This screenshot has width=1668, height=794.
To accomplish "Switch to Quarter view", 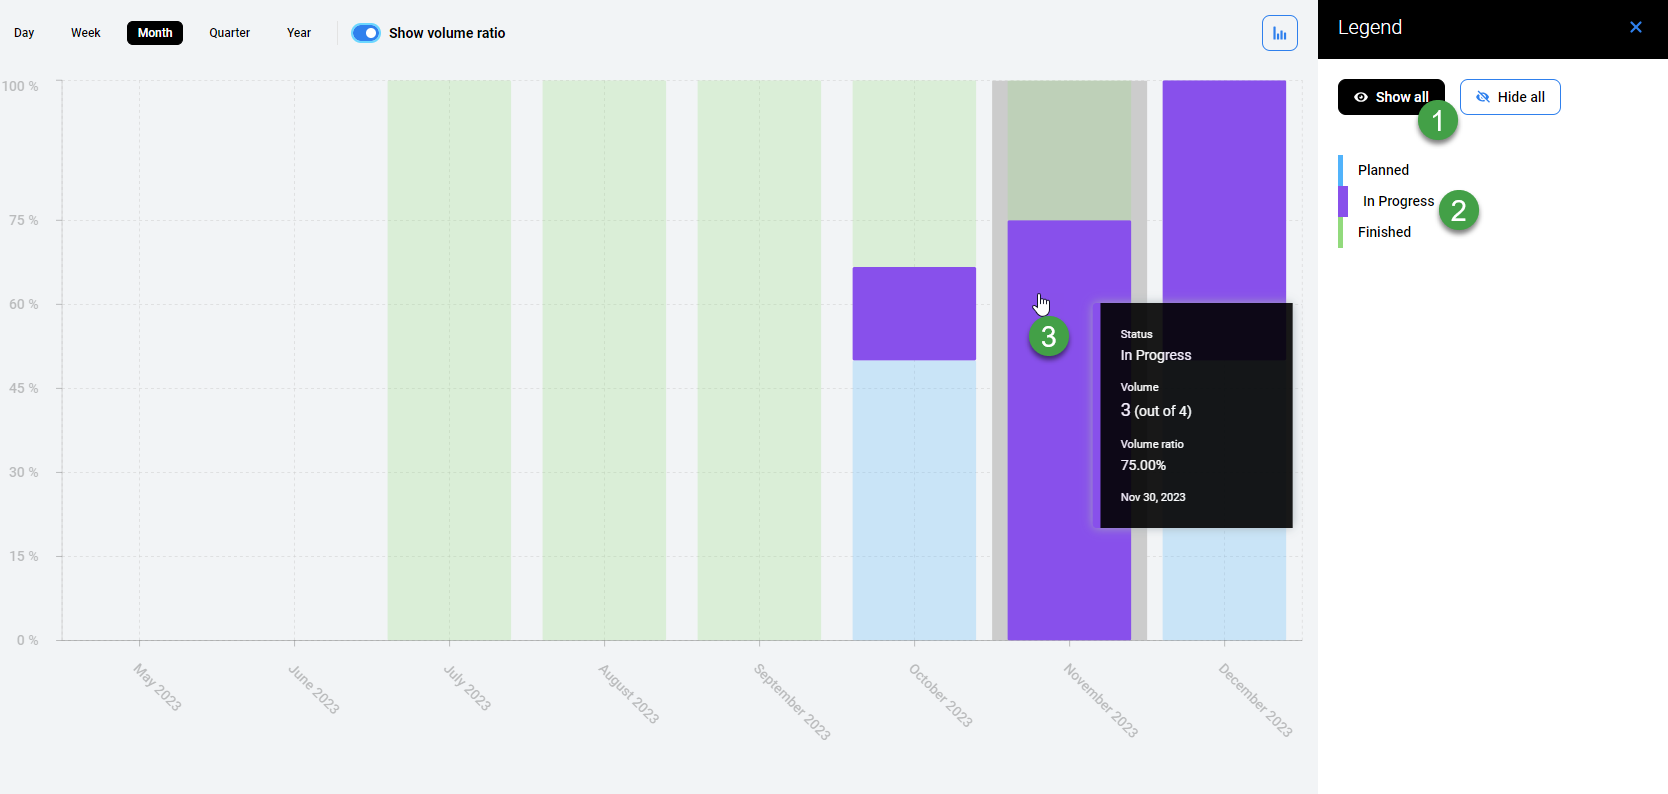I will (x=229, y=33).
